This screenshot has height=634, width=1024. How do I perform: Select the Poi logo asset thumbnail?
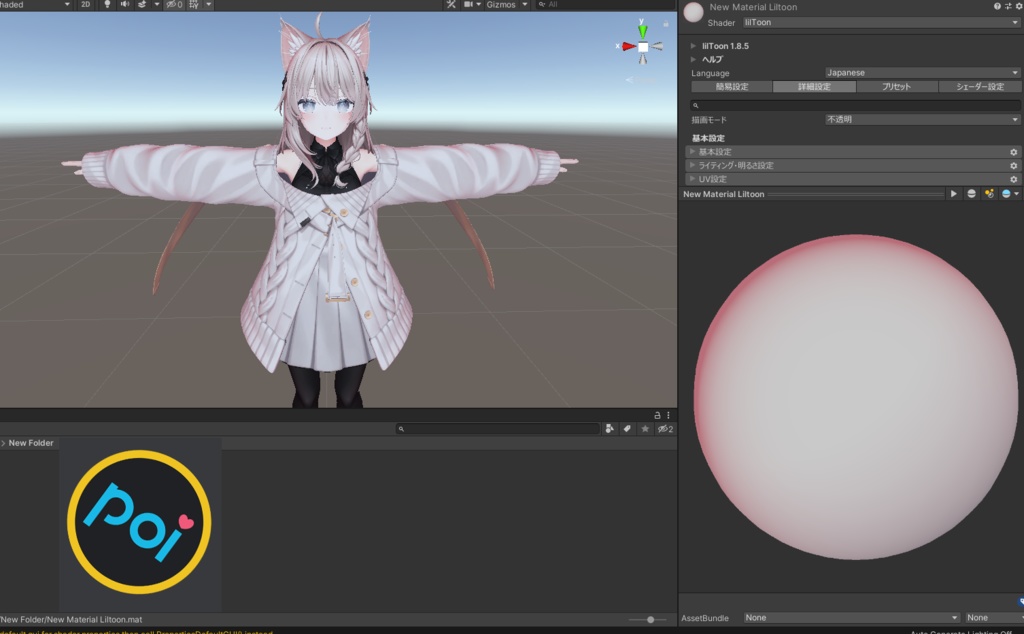click(139, 522)
